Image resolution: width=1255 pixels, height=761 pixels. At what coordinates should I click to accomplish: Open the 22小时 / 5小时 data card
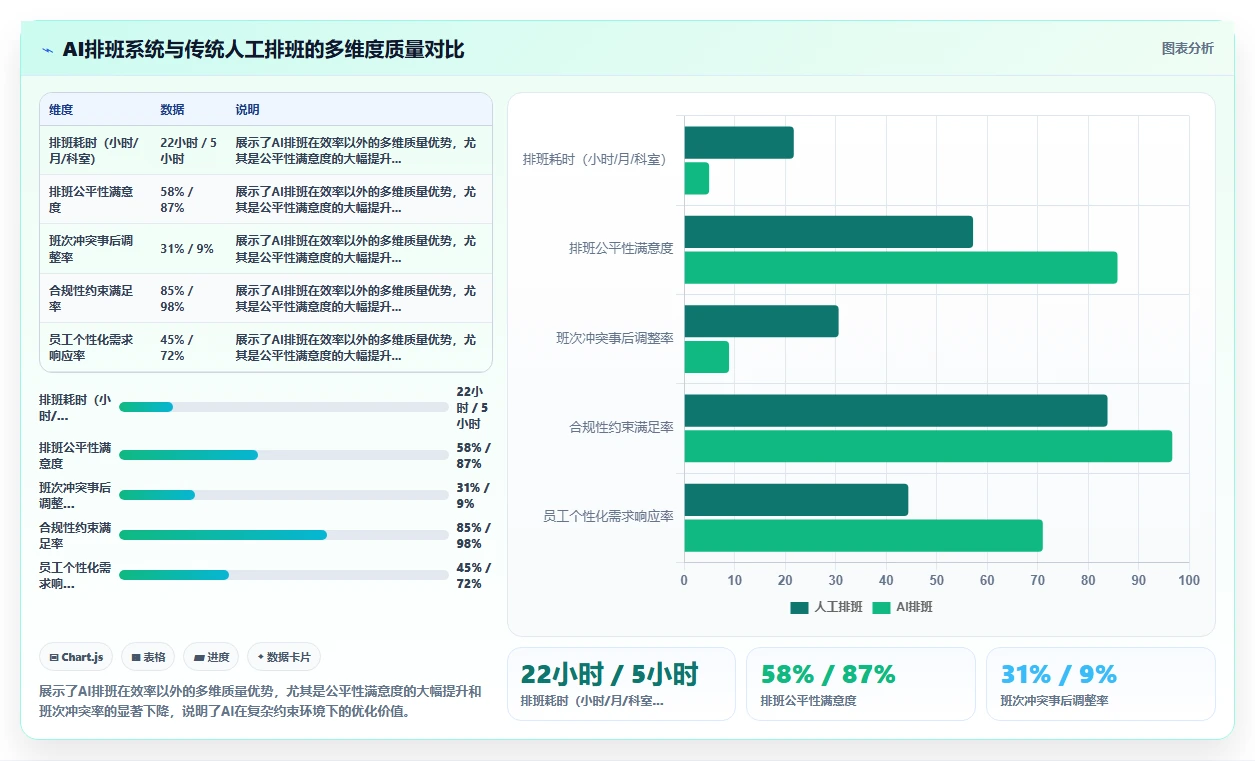click(621, 684)
